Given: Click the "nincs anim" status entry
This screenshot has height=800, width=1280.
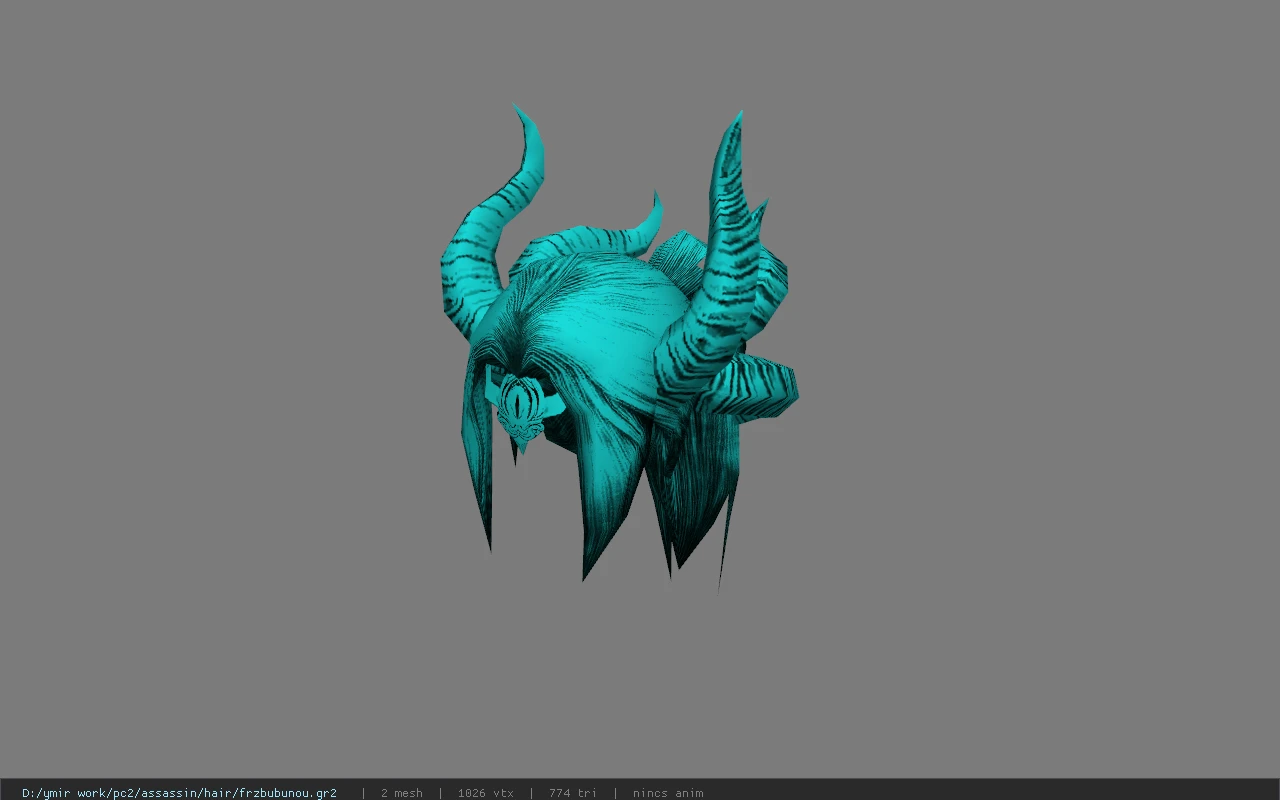Looking at the screenshot, I should (668, 793).
